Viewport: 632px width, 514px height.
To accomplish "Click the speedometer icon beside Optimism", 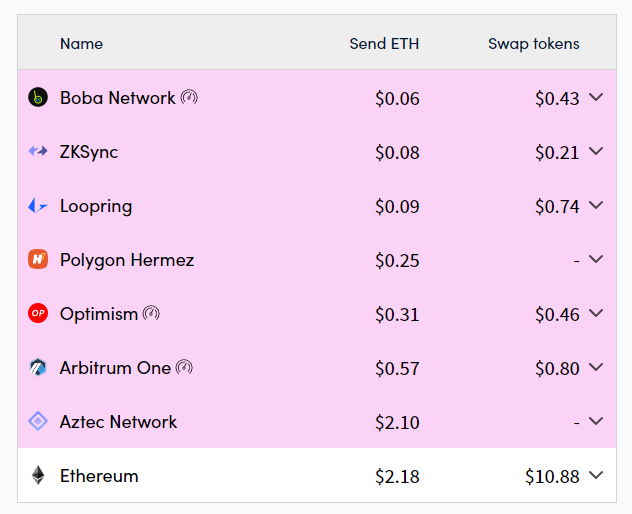I will (x=152, y=313).
